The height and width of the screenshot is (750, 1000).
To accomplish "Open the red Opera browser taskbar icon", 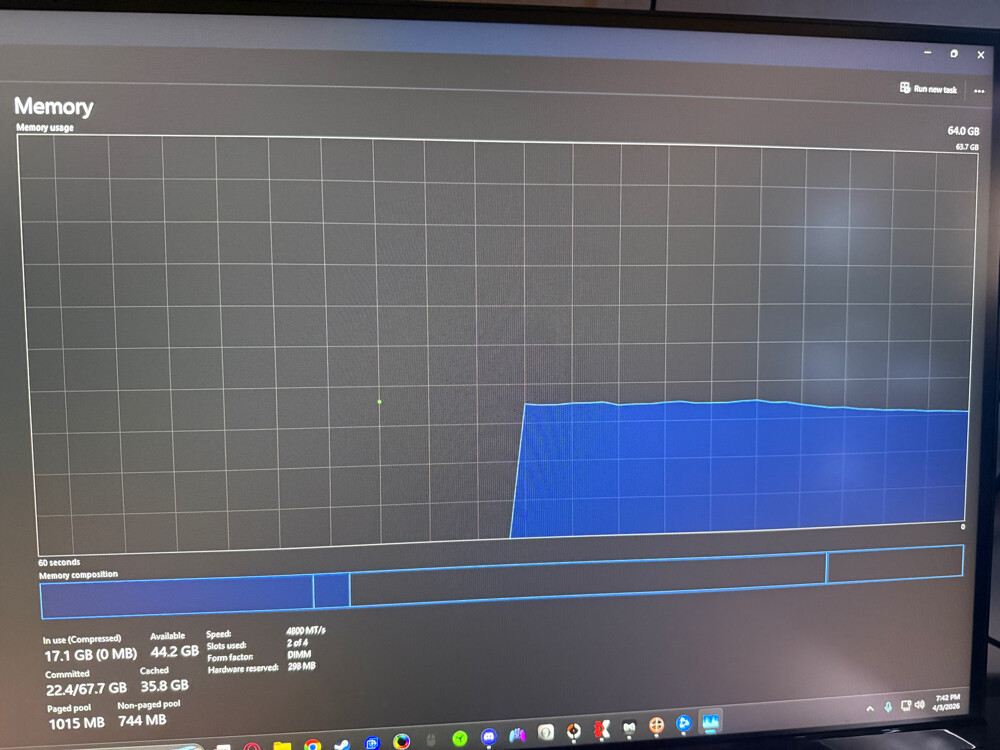I will pyautogui.click(x=252, y=746).
